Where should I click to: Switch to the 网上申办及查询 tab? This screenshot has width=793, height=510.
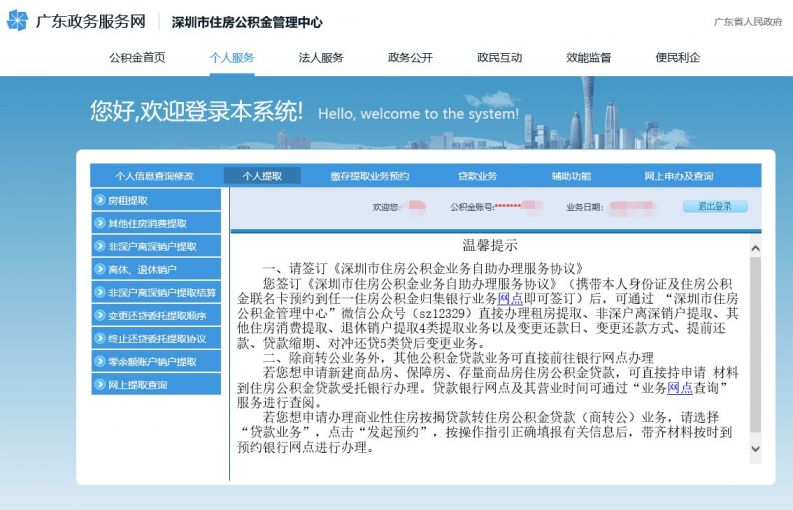coord(679,176)
